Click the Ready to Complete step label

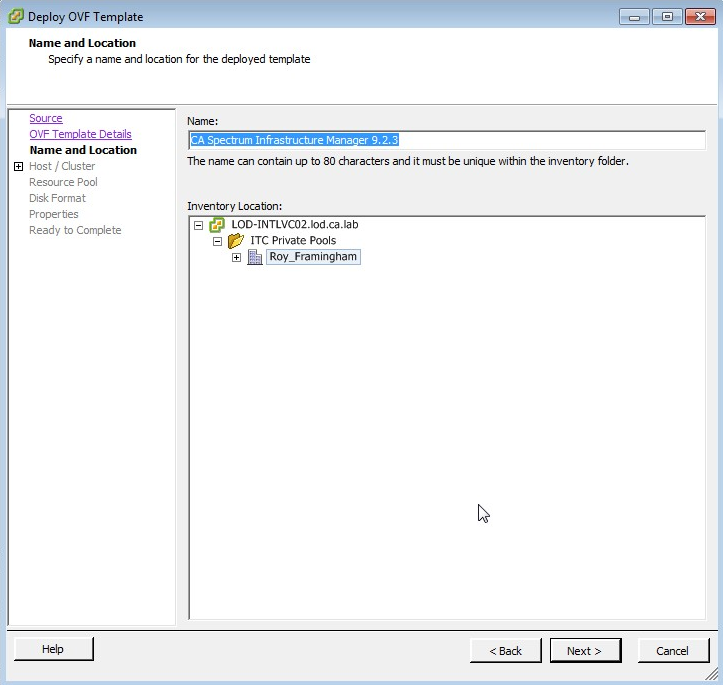pyautogui.click(x=75, y=230)
